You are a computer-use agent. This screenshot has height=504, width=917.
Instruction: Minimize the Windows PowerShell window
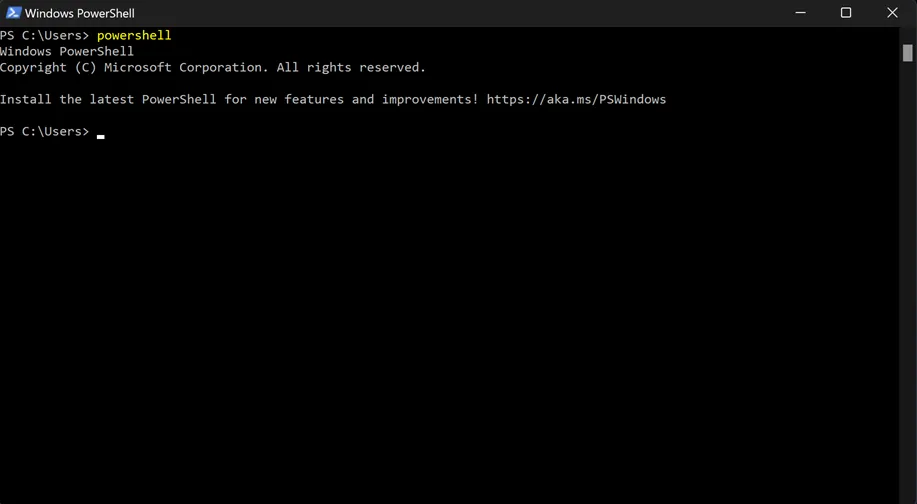[x=800, y=13]
